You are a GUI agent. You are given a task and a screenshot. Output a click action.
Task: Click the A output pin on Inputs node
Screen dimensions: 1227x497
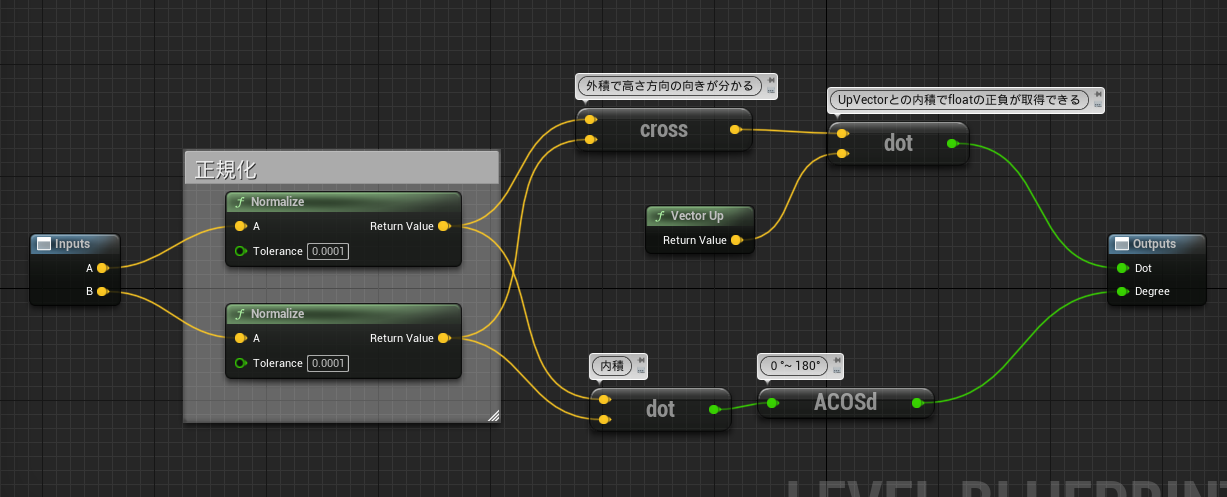click(x=102, y=268)
